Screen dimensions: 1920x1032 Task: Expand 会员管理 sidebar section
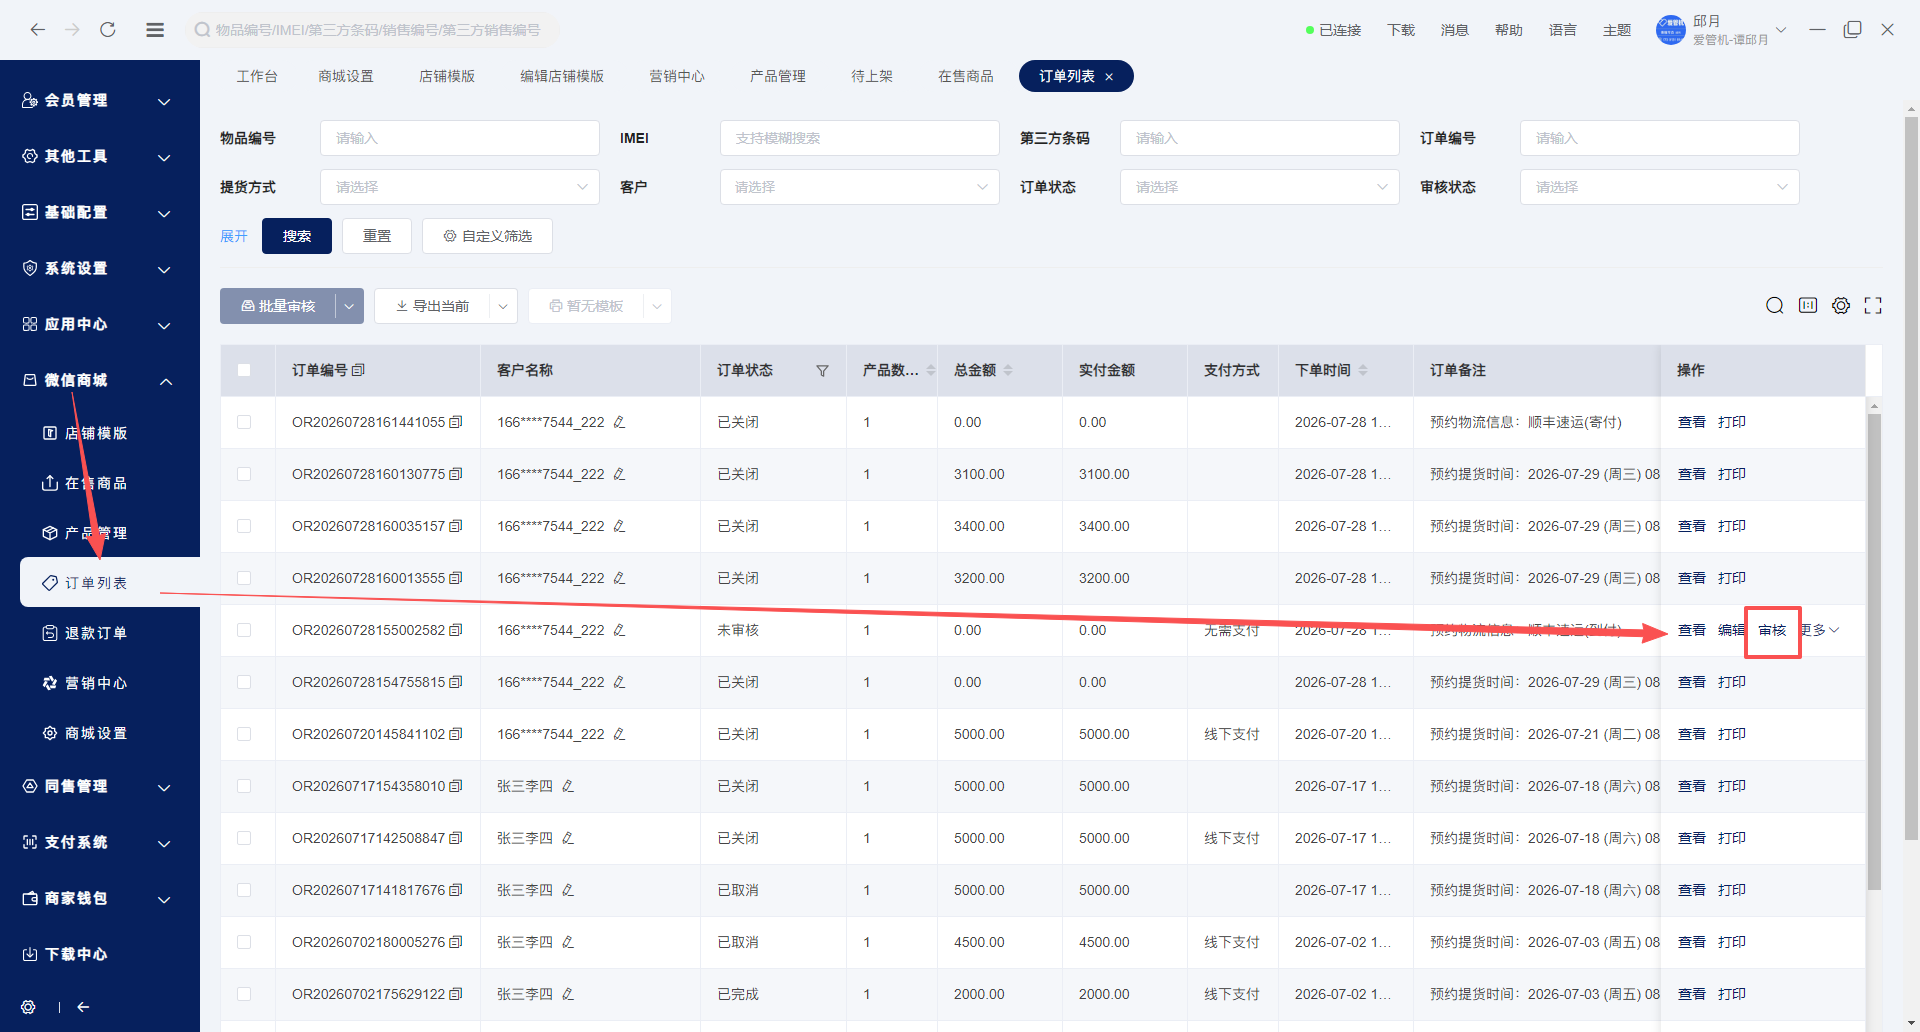[x=100, y=100]
